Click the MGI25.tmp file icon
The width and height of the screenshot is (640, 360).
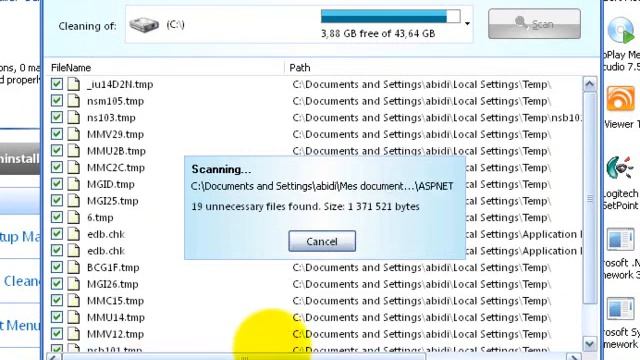(x=73, y=201)
